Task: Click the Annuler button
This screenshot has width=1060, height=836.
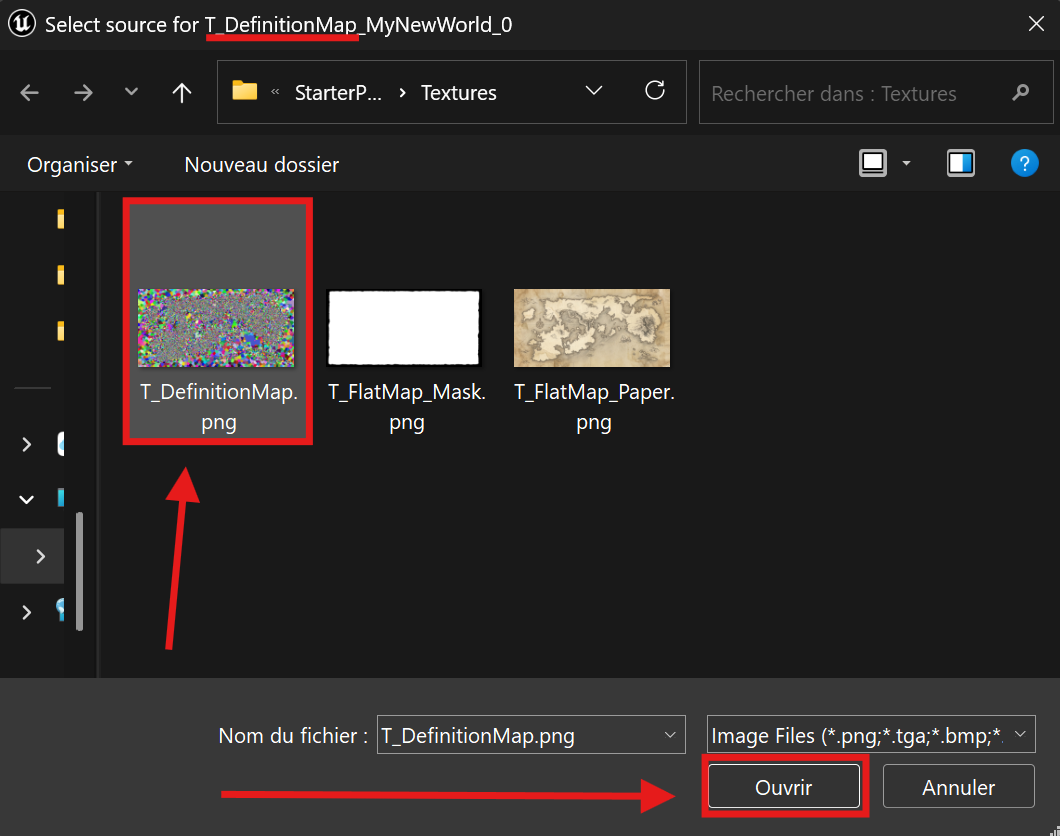Action: [x=959, y=787]
